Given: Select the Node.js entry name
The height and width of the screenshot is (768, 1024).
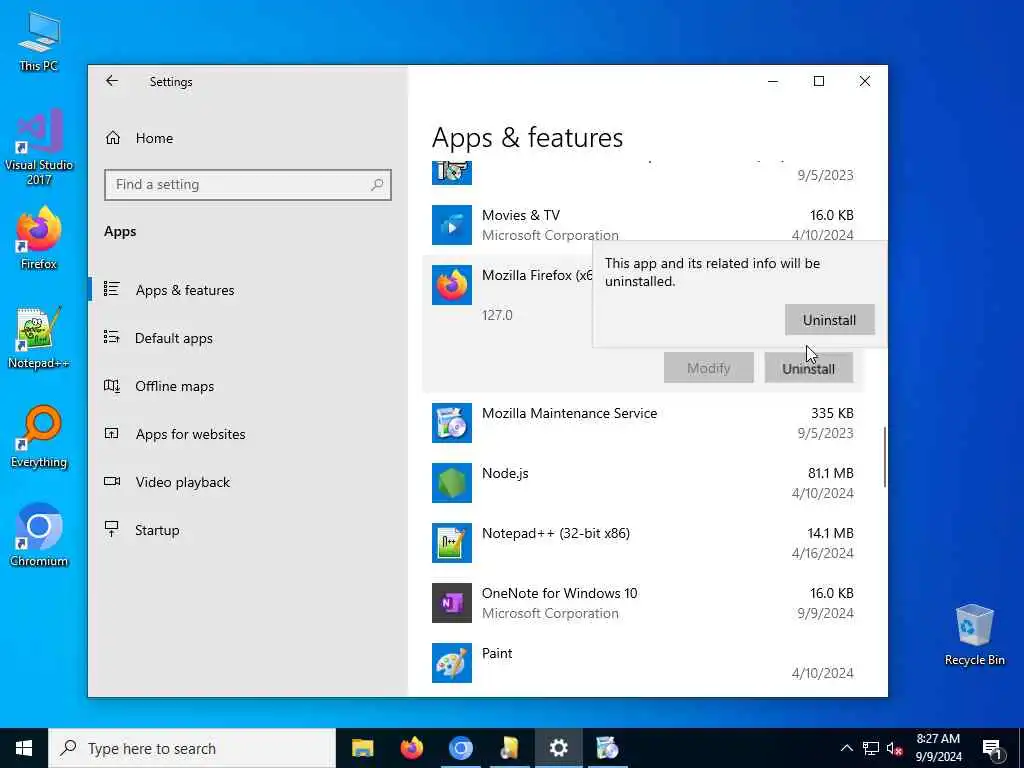Looking at the screenshot, I should point(505,473).
